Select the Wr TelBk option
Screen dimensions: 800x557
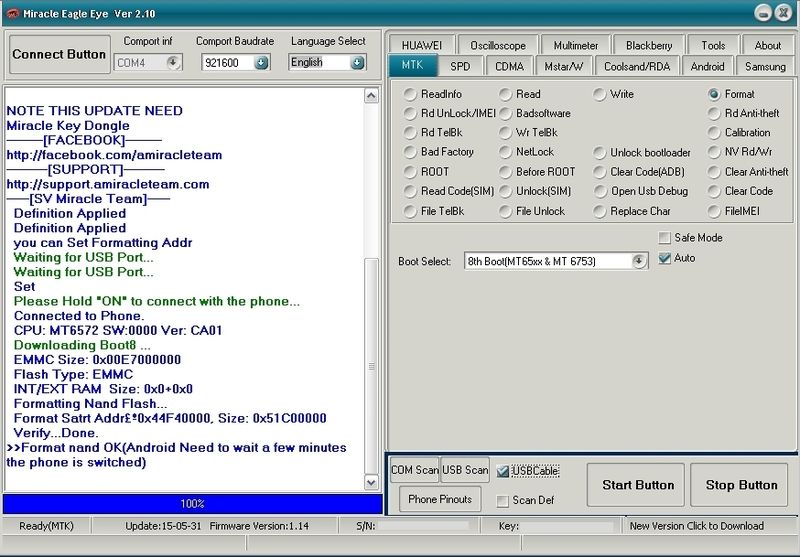point(528,133)
